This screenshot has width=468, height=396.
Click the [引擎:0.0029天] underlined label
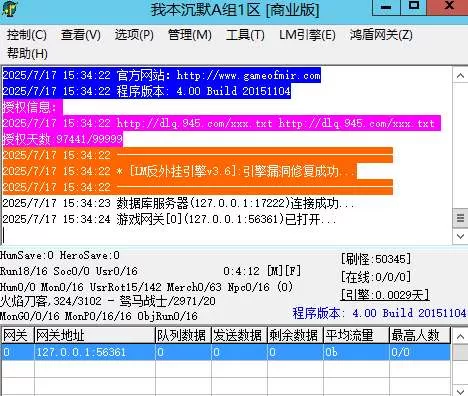tap(385, 295)
